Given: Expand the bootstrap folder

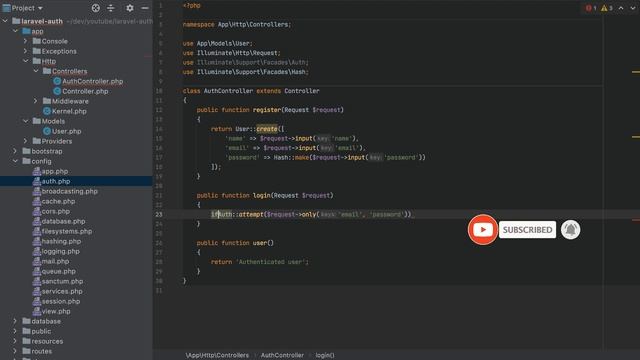Looking at the screenshot, I should [15, 151].
